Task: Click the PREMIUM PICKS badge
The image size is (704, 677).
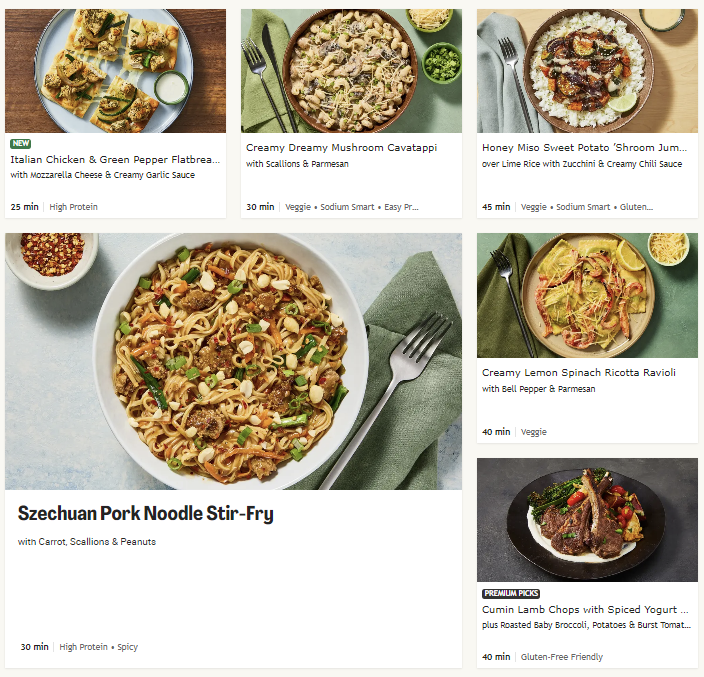Action: [511, 594]
